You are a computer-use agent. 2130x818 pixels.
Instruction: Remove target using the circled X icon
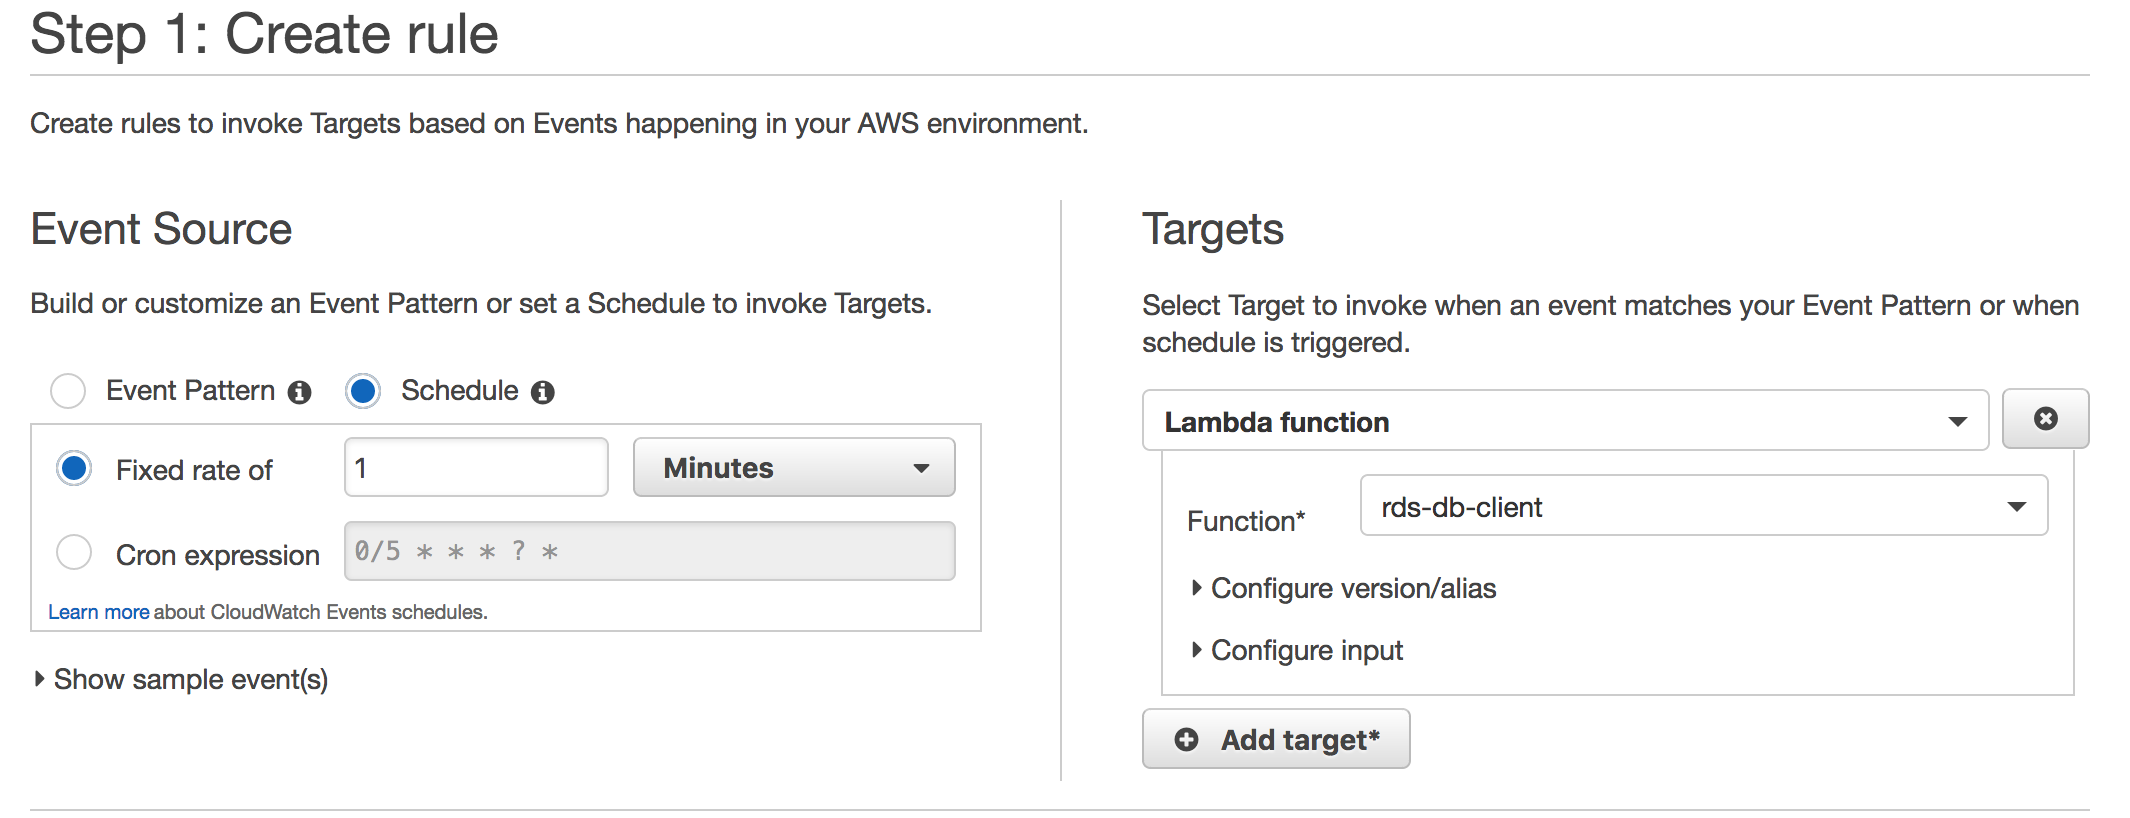coord(2045,418)
